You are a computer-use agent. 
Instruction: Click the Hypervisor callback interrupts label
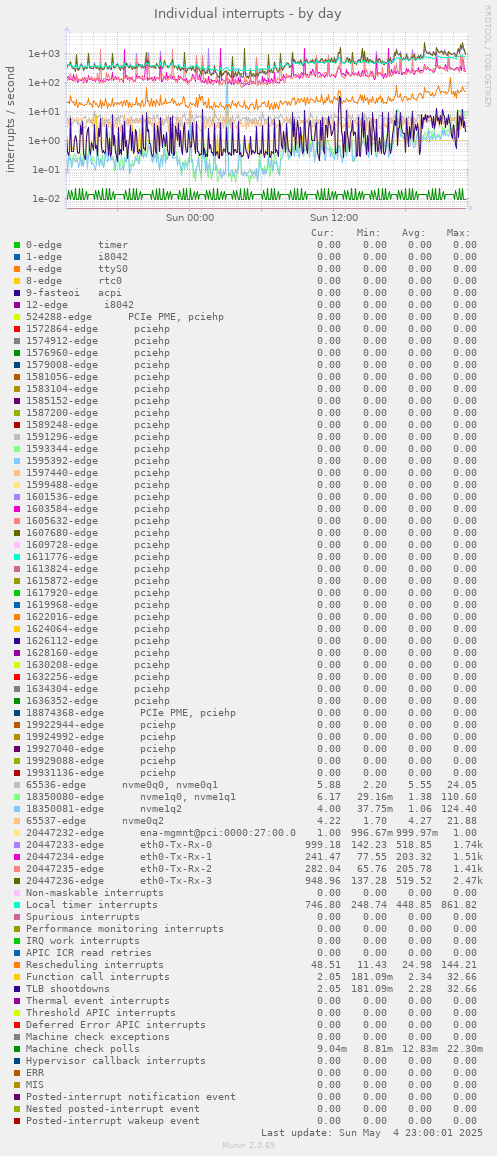point(116,1060)
